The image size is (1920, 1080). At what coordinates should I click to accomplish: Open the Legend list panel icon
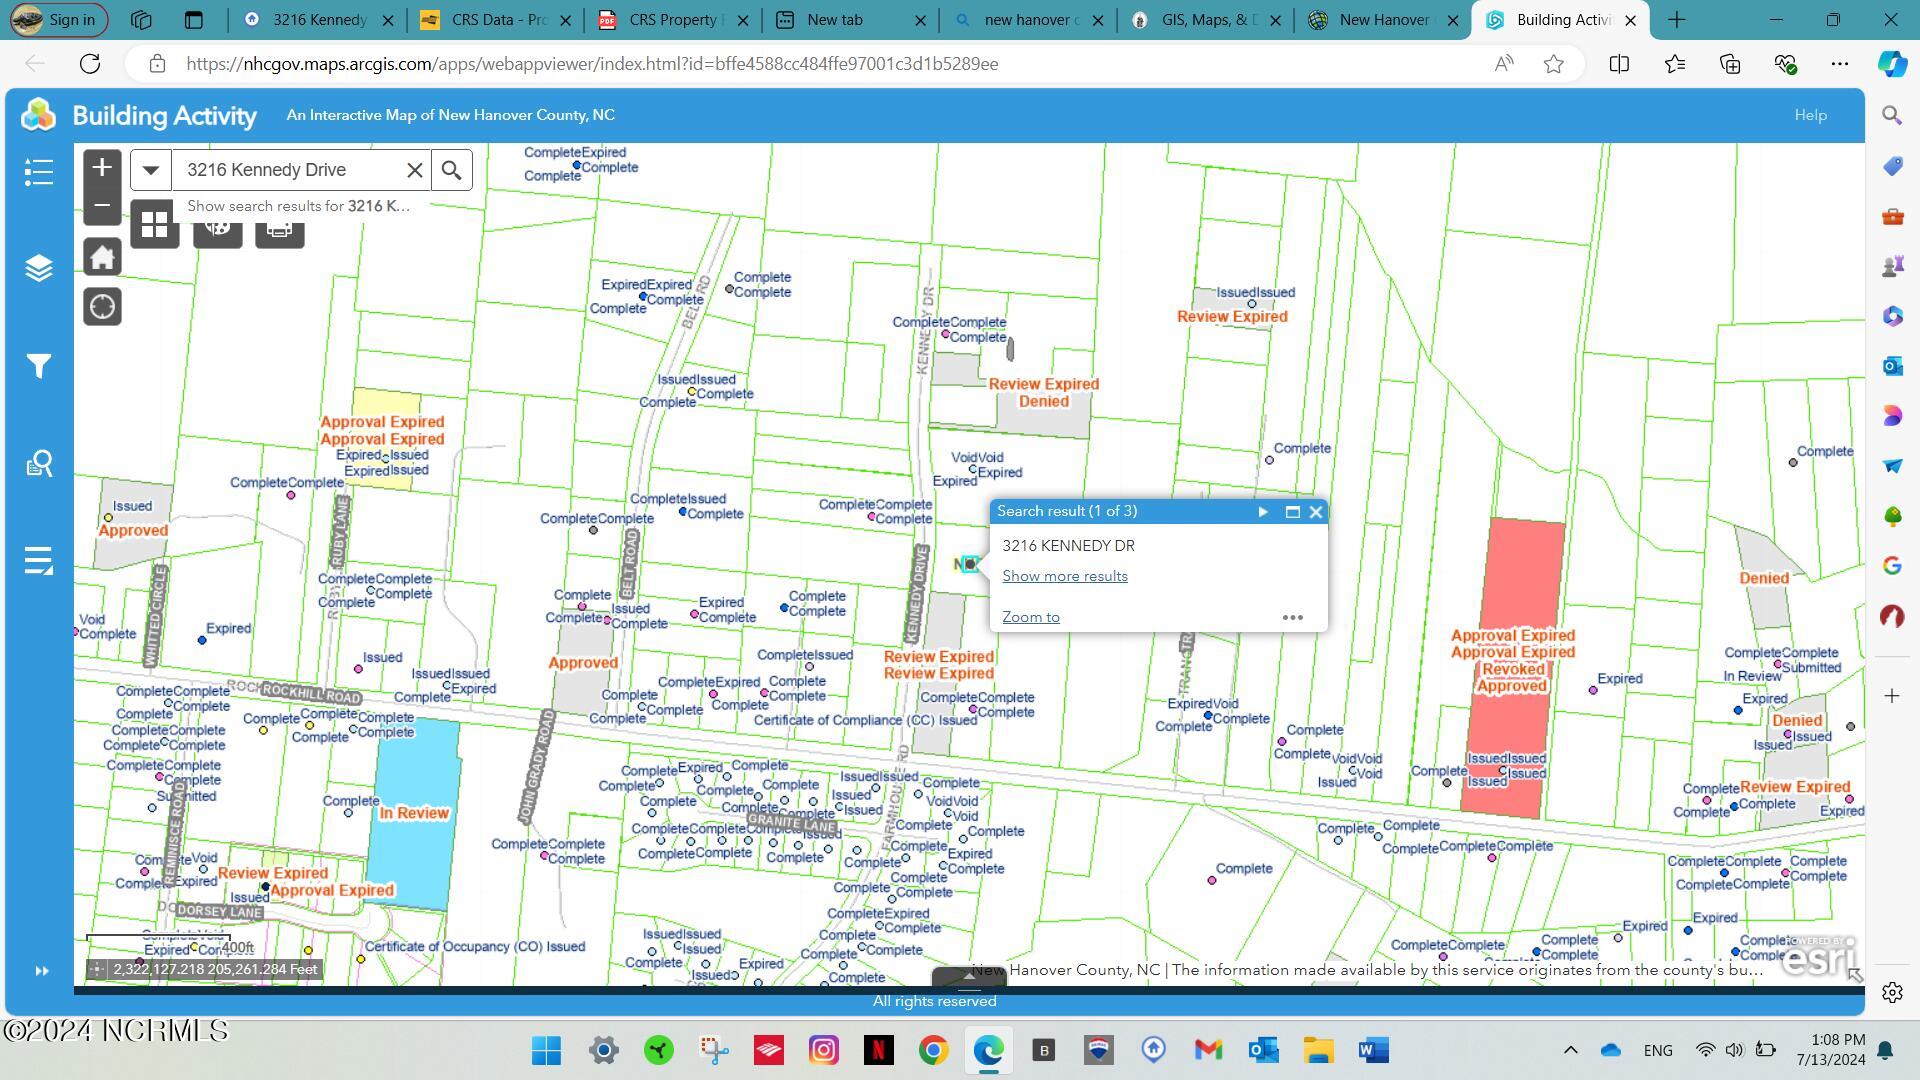(38, 172)
